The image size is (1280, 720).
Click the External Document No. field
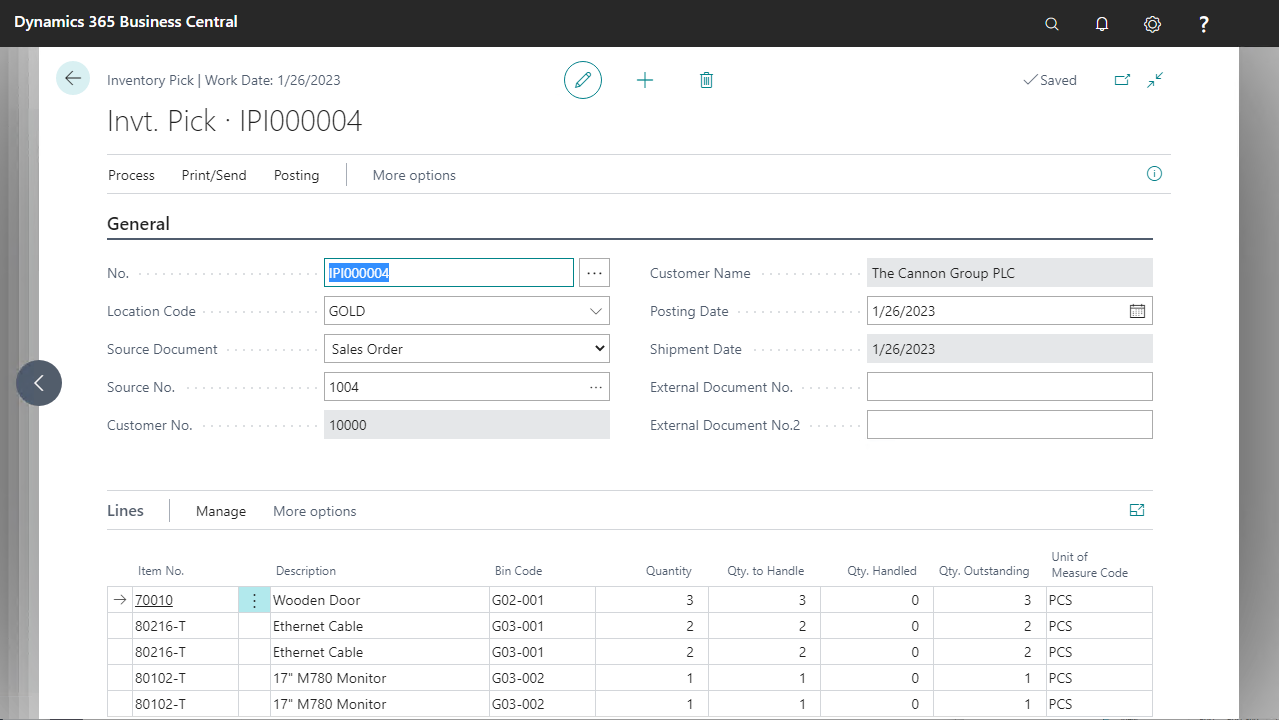coord(1009,387)
